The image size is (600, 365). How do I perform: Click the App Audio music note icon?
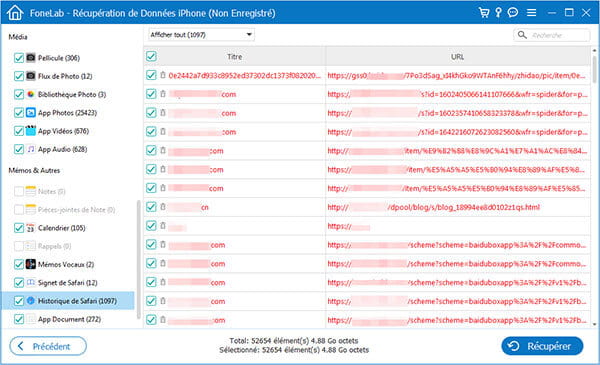pyautogui.click(x=31, y=149)
